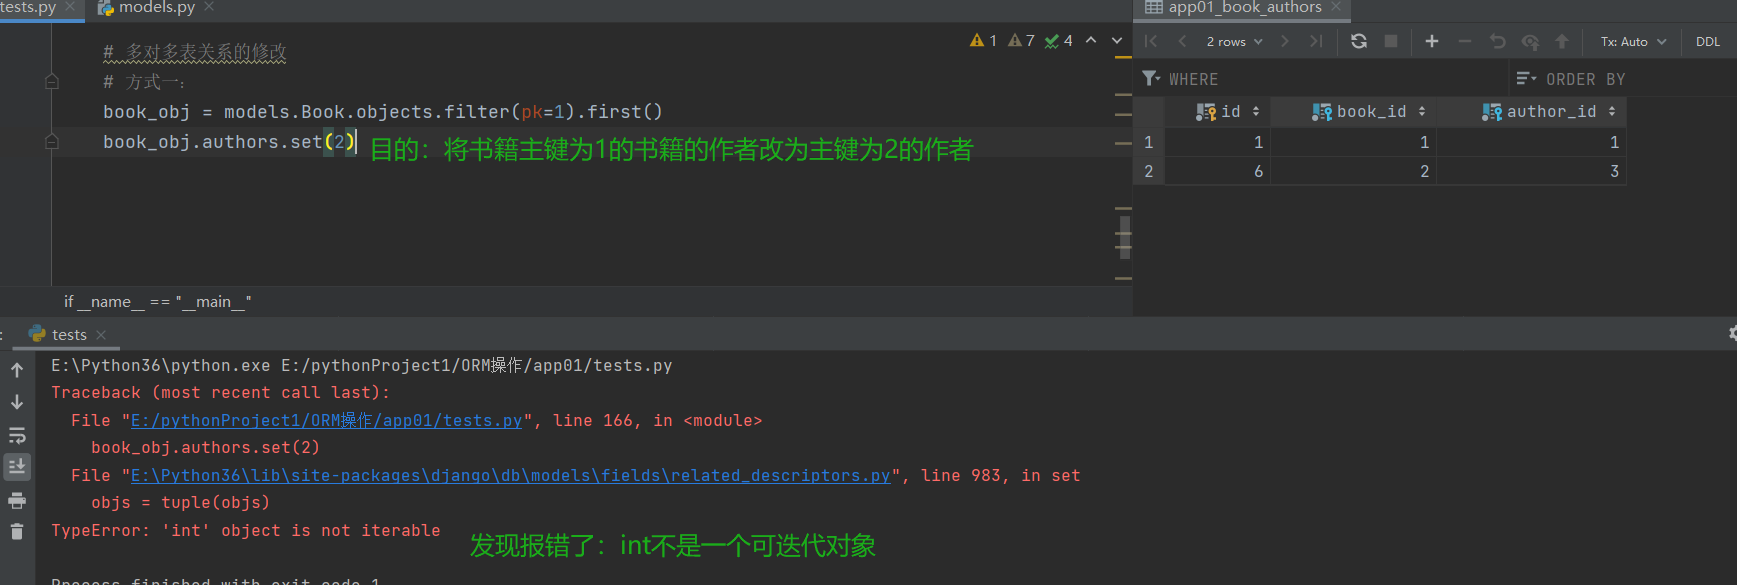The height and width of the screenshot is (585, 1737).
Task: Jump to next highlighted error in editor
Action: tap(1117, 41)
